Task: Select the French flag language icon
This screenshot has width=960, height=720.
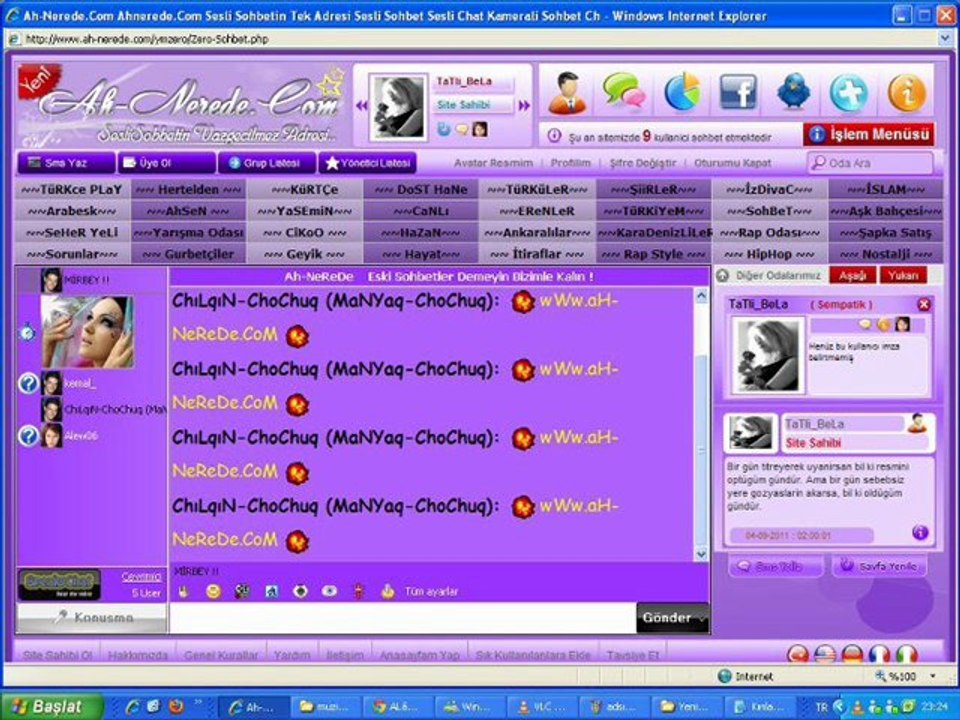Action: (879, 654)
